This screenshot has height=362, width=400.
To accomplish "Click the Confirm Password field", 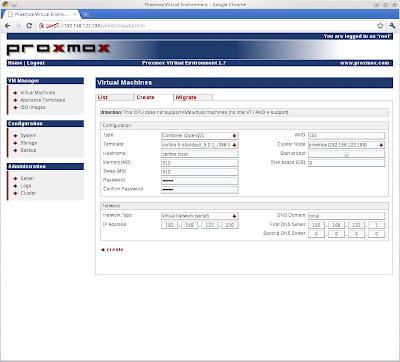I will [200, 190].
